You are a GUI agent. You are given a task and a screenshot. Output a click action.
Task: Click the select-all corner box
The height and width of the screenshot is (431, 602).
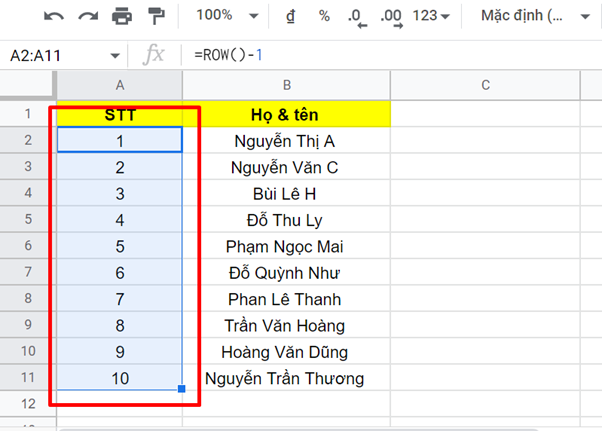[x=26, y=85]
